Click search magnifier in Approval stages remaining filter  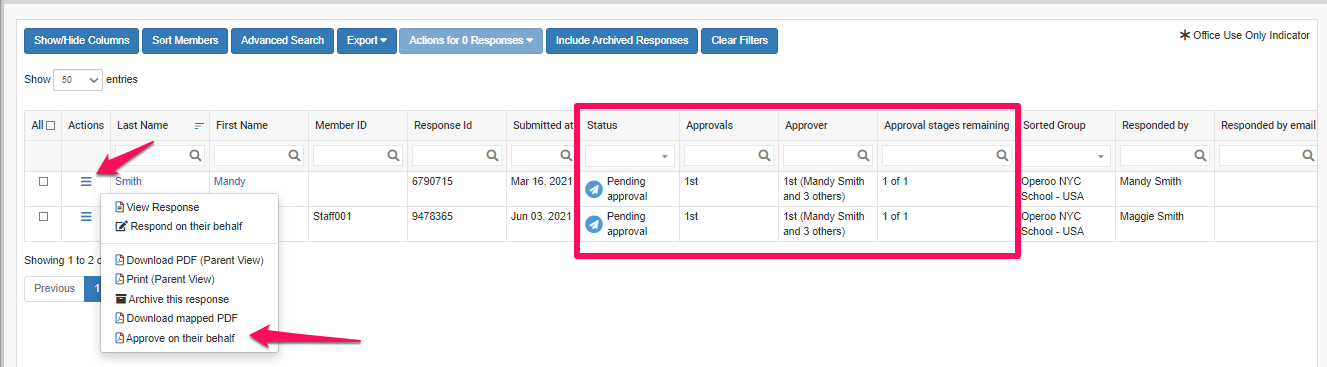tap(1002, 156)
